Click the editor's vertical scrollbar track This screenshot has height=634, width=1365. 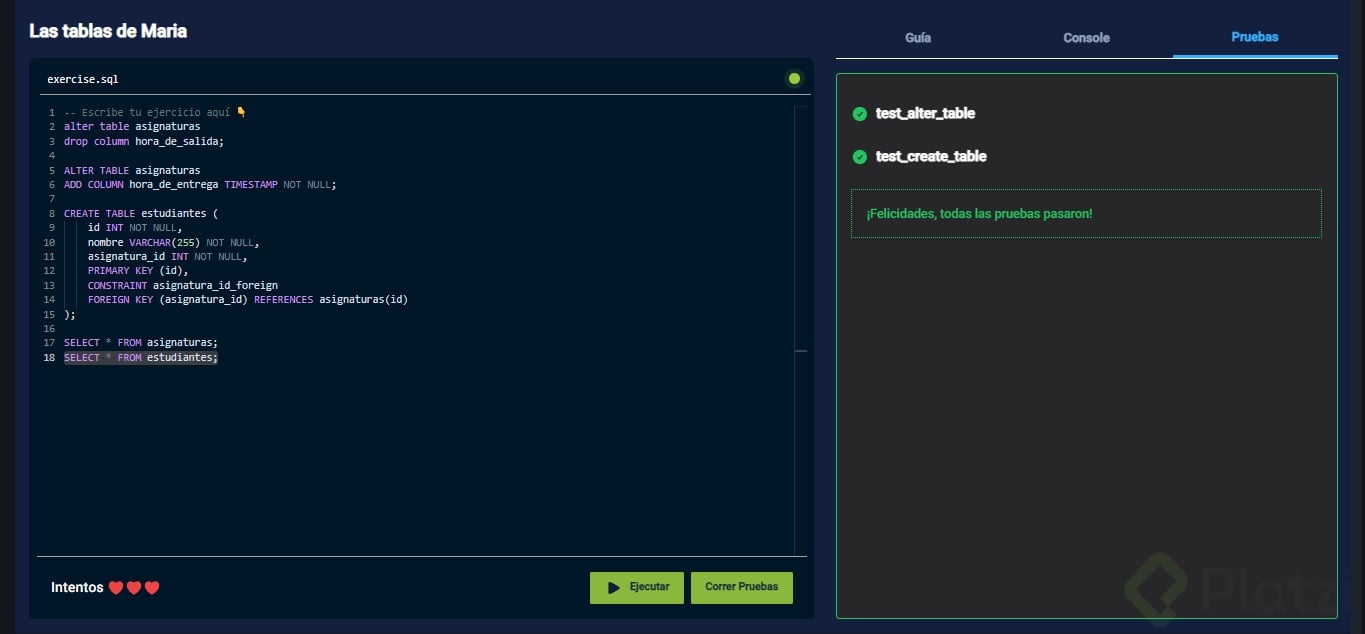pyautogui.click(x=800, y=330)
